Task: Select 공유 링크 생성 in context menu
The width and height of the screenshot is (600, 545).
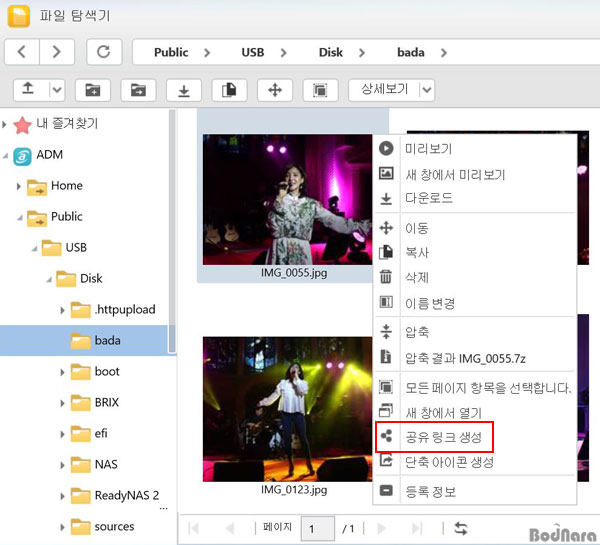Action: click(x=442, y=438)
